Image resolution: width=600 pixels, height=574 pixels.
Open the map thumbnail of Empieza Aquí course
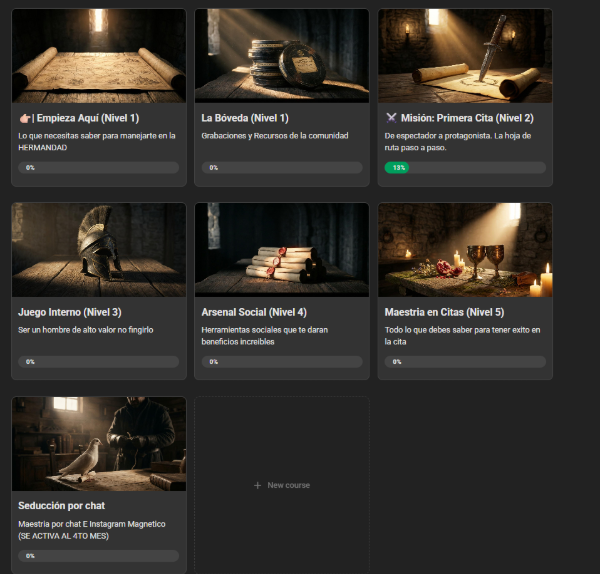tap(99, 56)
